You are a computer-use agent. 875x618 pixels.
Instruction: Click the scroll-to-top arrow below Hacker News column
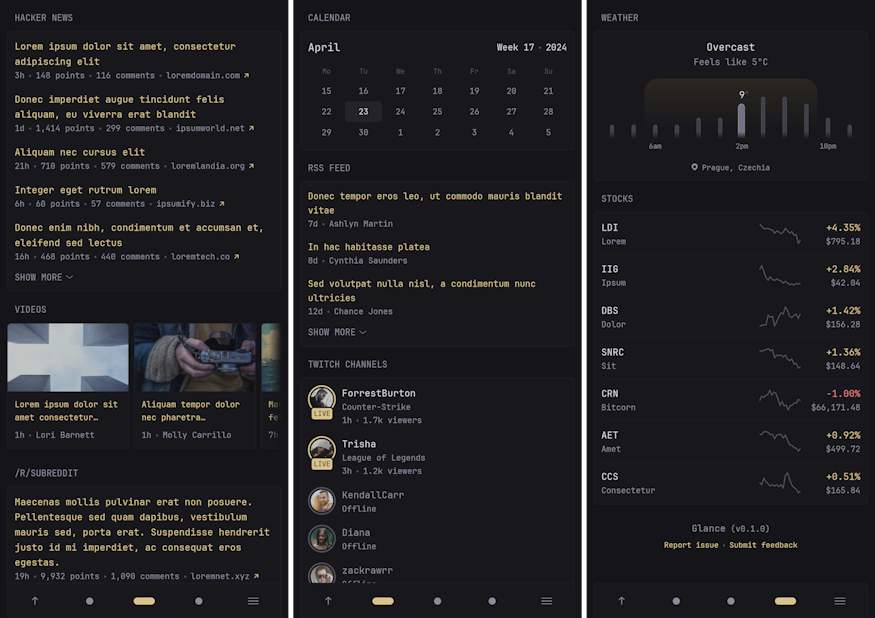coord(35,601)
